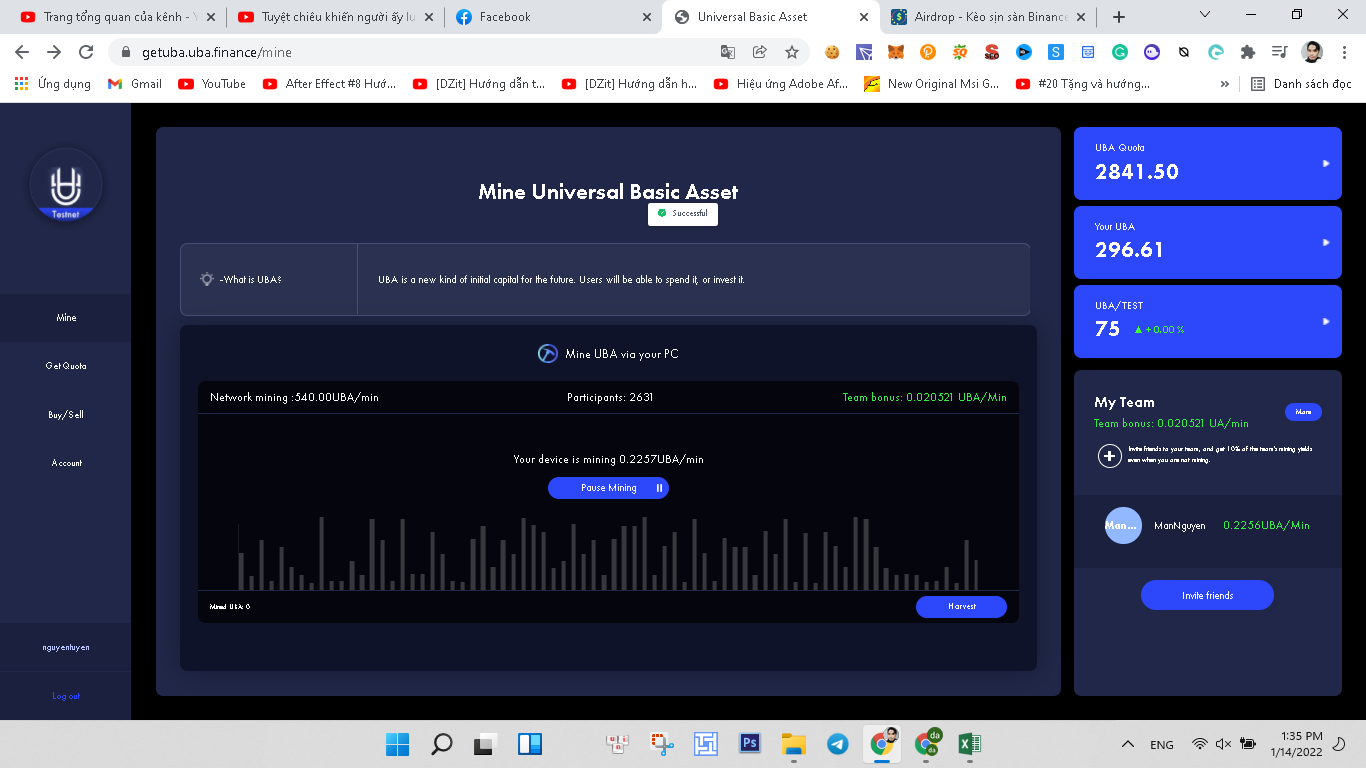Click the pickaxe mining icon
1366x768 pixels.
coord(548,354)
